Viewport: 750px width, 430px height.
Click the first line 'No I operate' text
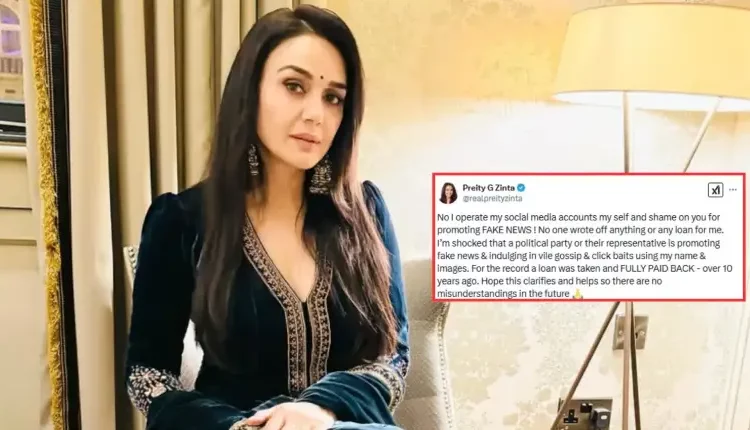click(x=460, y=217)
